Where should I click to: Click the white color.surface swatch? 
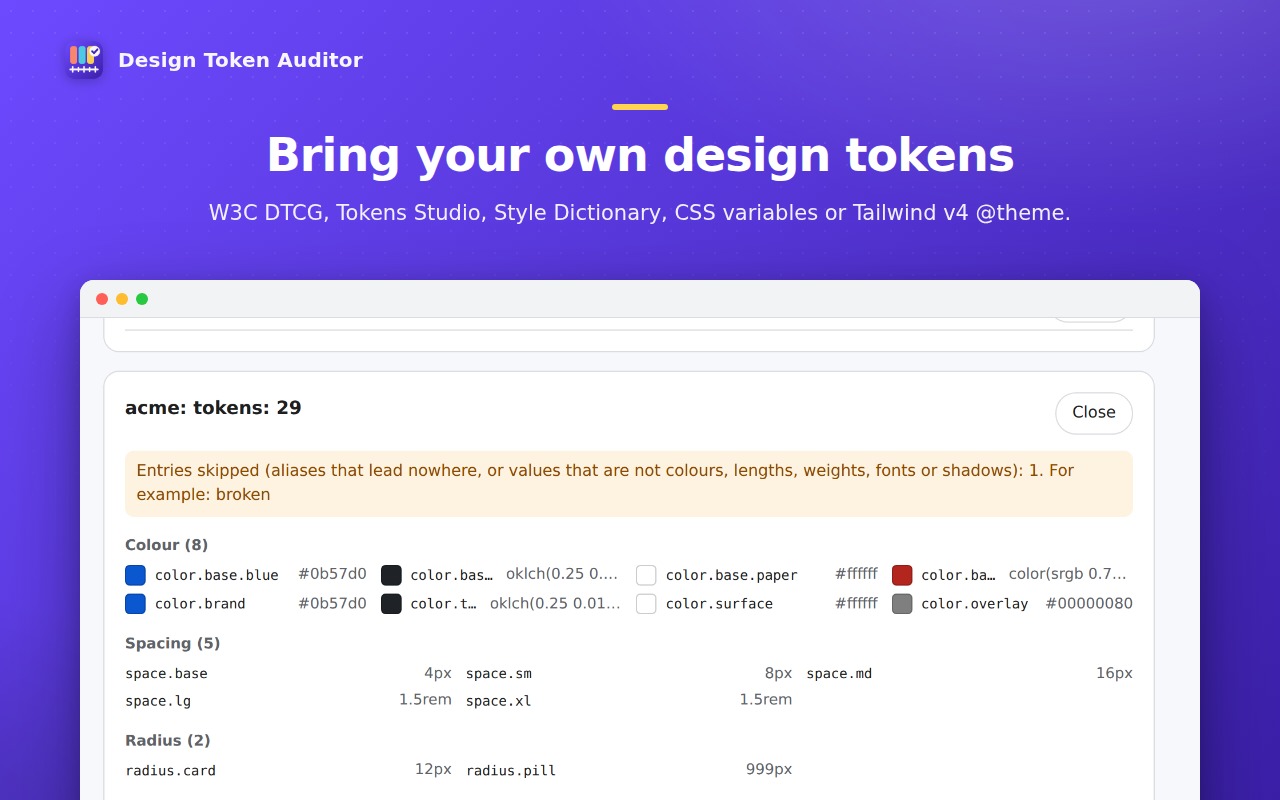[x=646, y=604]
